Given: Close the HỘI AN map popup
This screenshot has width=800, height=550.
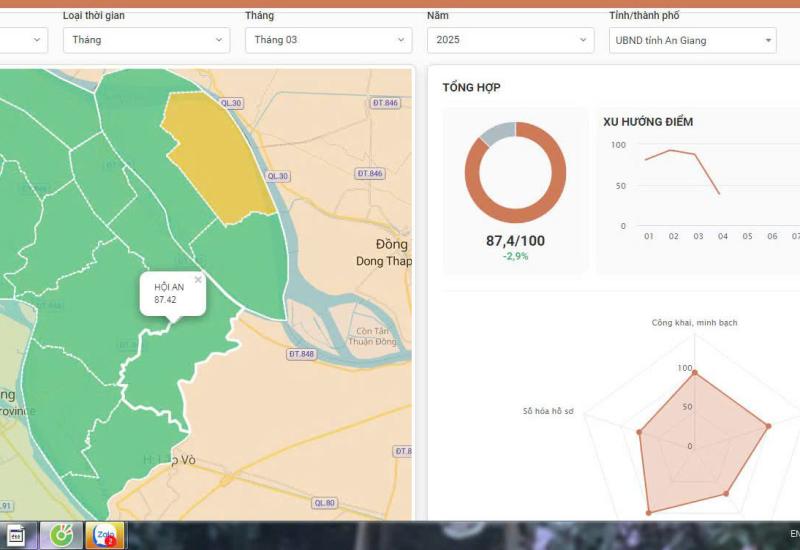Looking at the screenshot, I should [x=198, y=280].
